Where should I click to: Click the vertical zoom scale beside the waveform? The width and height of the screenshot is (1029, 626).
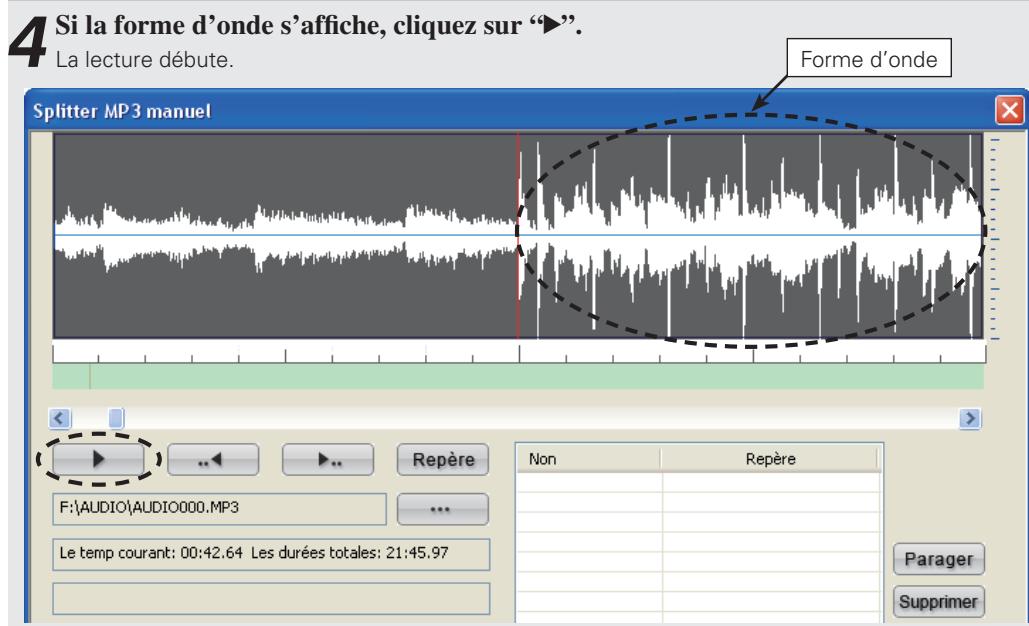pos(994,238)
